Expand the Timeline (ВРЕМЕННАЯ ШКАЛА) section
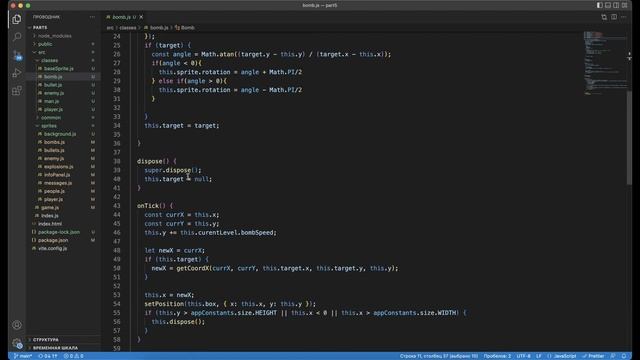 click(63, 348)
